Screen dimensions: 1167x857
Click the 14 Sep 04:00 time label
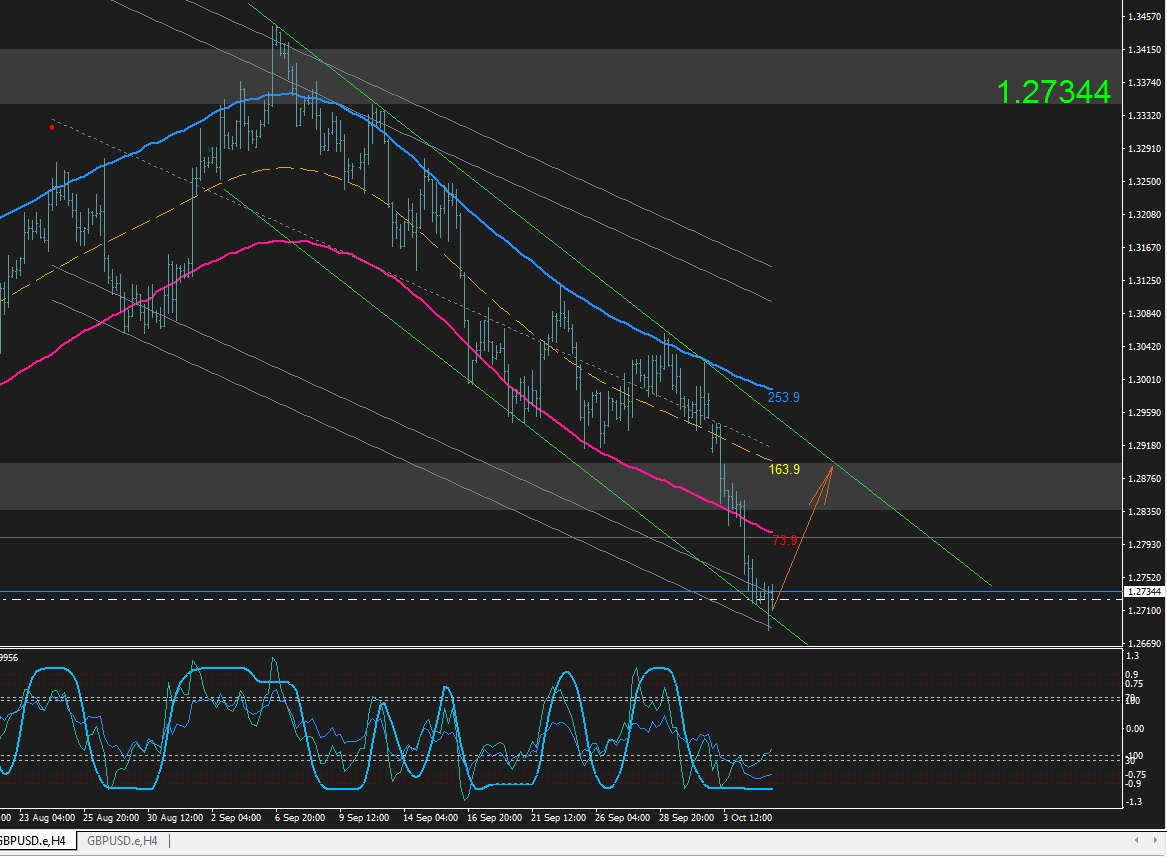pos(430,818)
